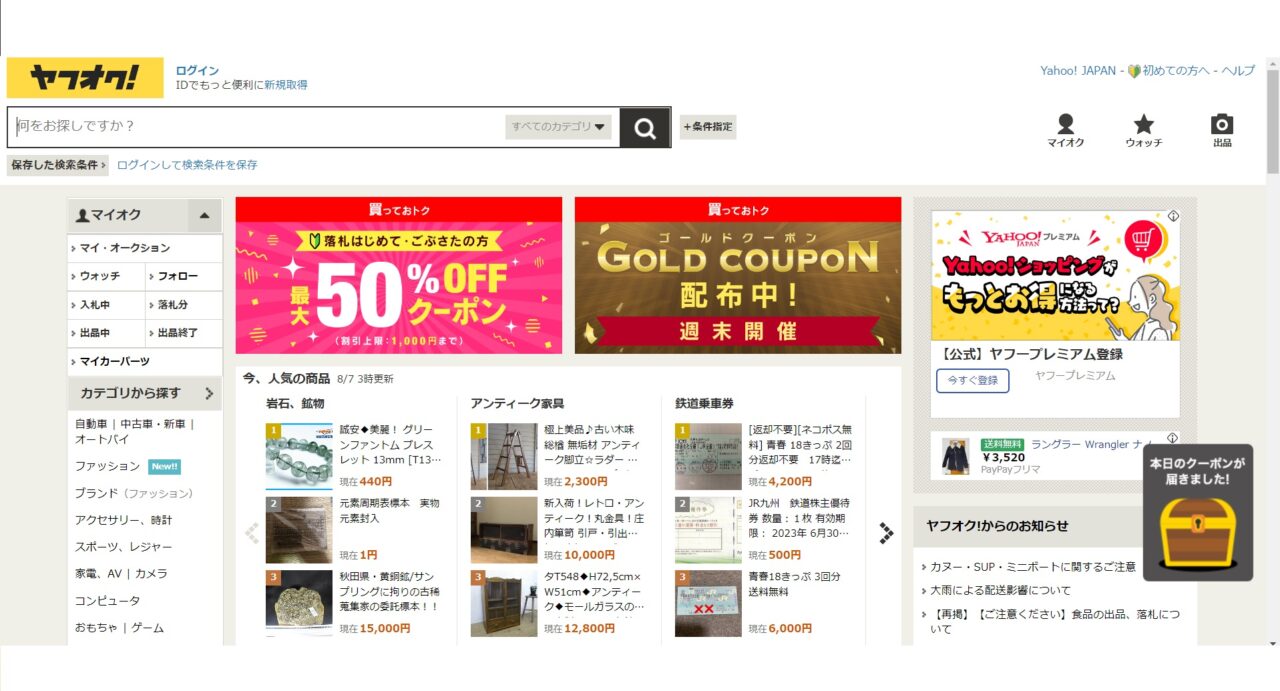Click the 今すぐ登録 button
Screen dimensions: 1280x691
coord(973,380)
